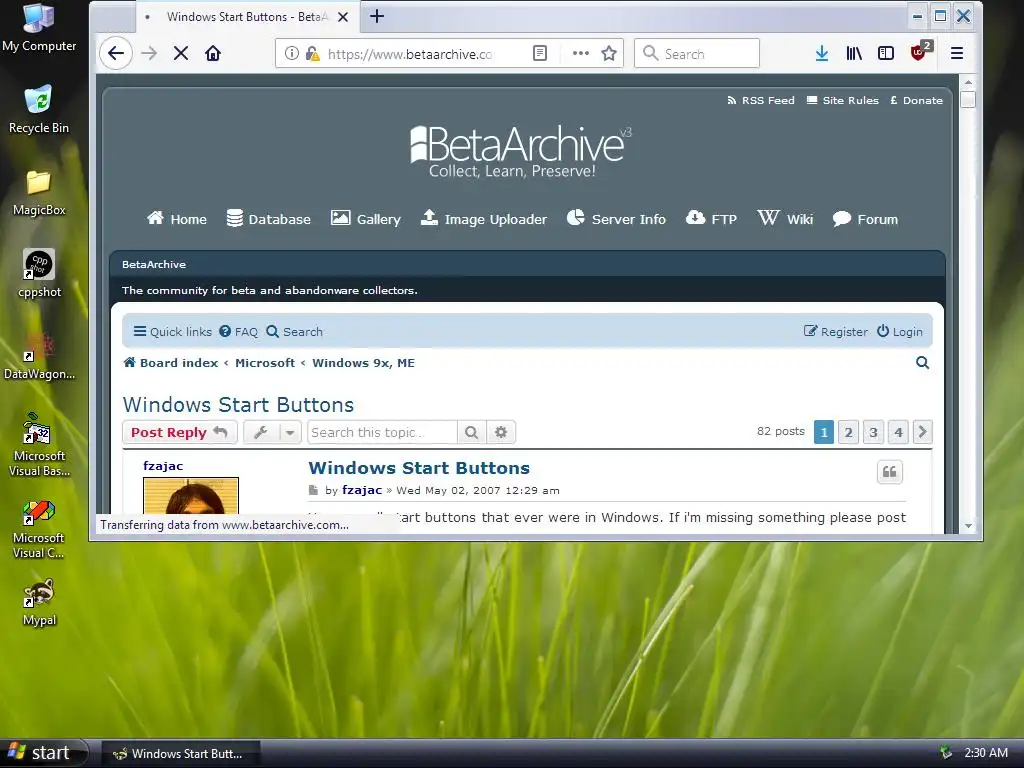Select the Windows Start Butt... taskbar item
1024x768 pixels.
[182, 754]
